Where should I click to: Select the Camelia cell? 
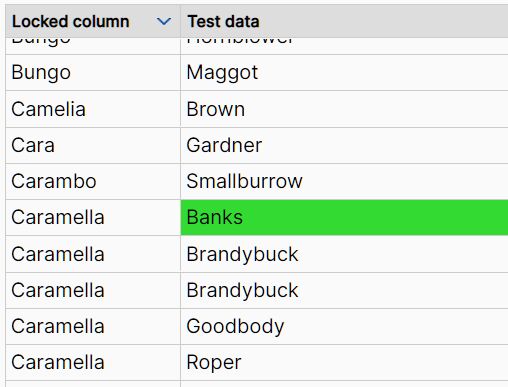pyautogui.click(x=93, y=109)
